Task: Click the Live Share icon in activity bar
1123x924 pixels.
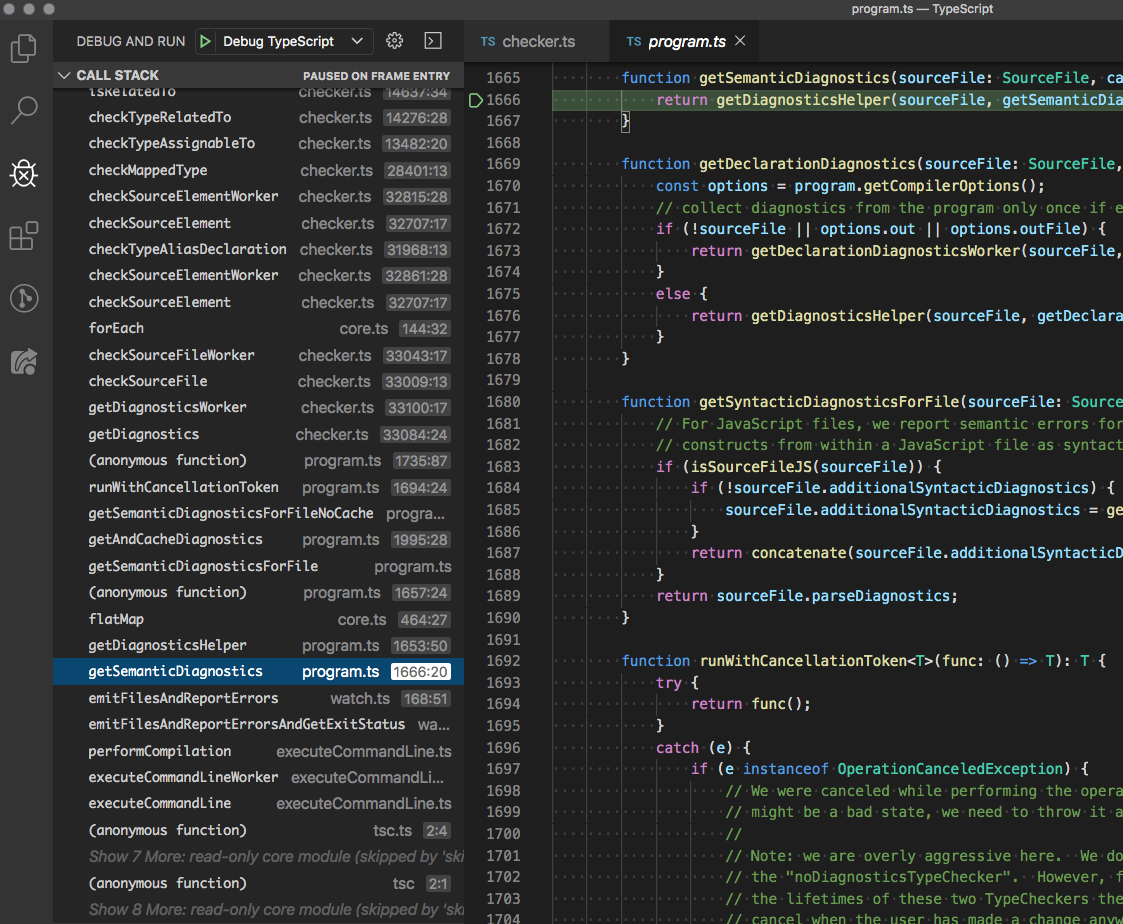Action: (x=24, y=361)
